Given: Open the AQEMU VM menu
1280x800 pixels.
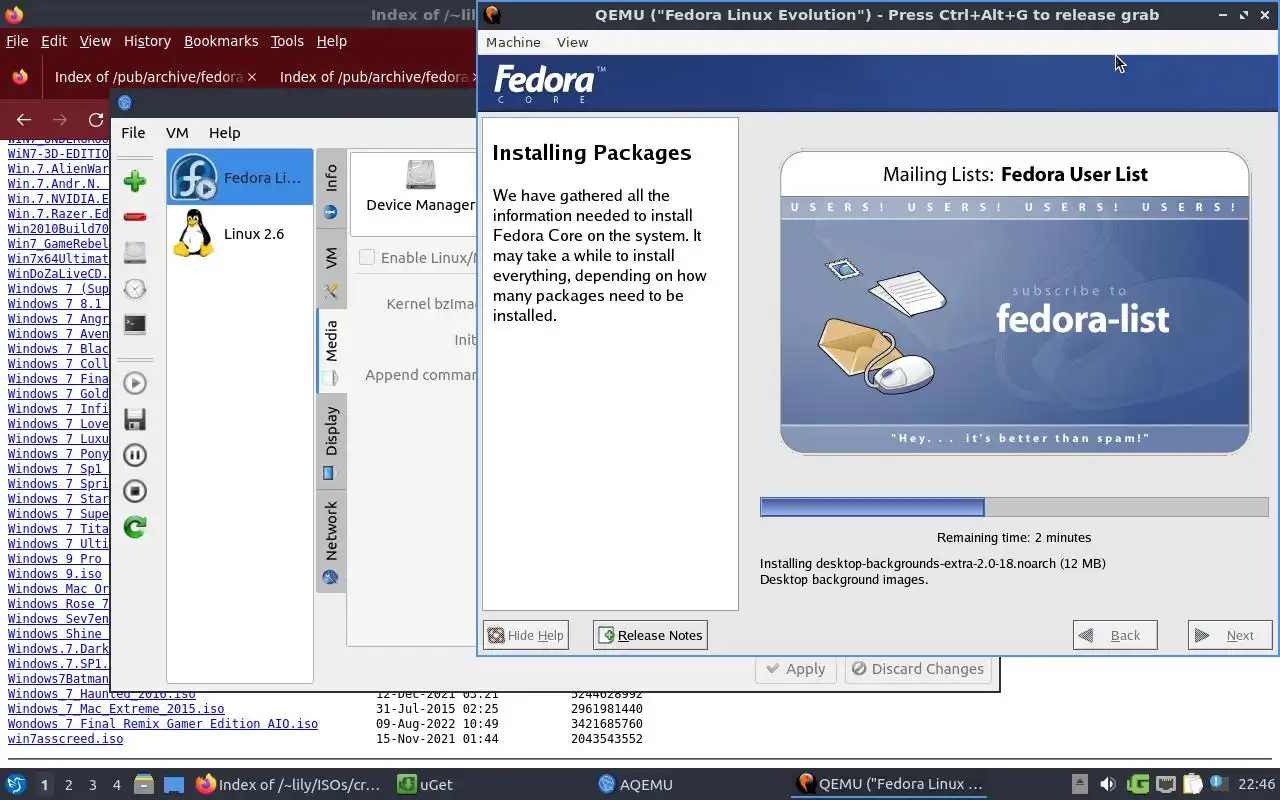Looking at the screenshot, I should (x=177, y=132).
